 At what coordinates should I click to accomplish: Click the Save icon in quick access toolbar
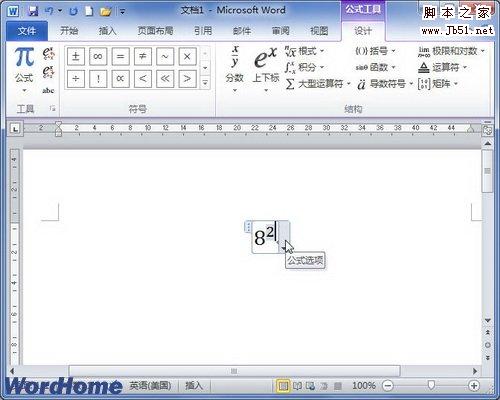click(x=33, y=11)
